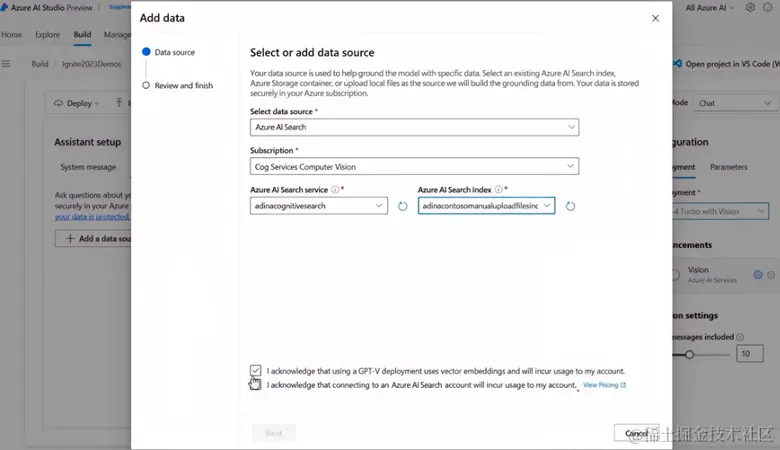Screen dimensions: 780x450
Task: Go to the Home tab
Action: [x=11, y=35]
